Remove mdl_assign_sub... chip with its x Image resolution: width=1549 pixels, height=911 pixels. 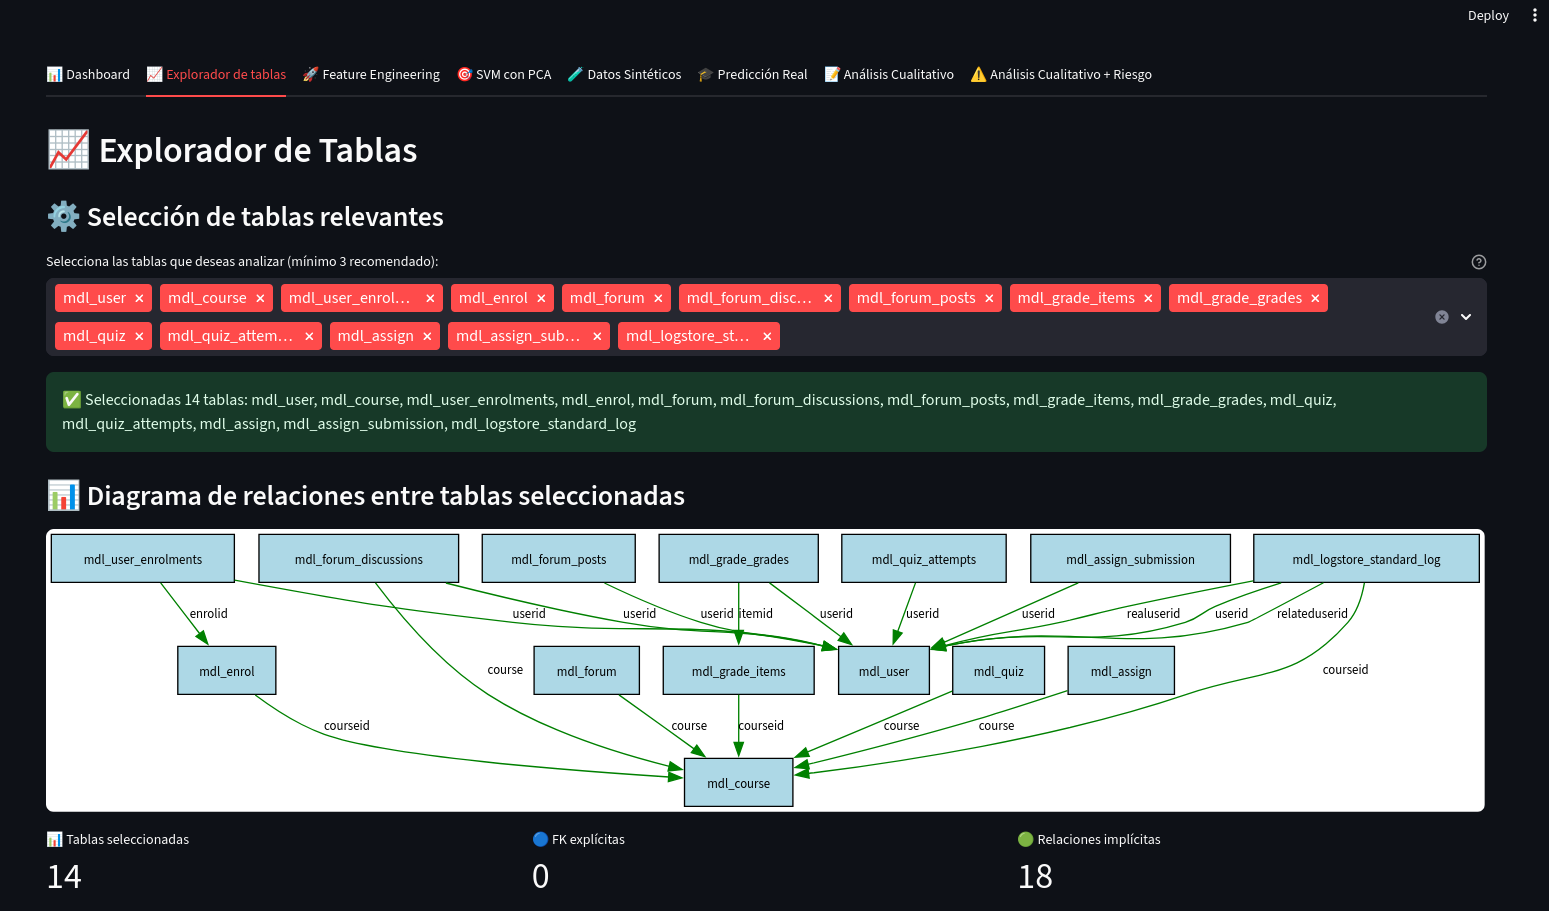pos(597,335)
